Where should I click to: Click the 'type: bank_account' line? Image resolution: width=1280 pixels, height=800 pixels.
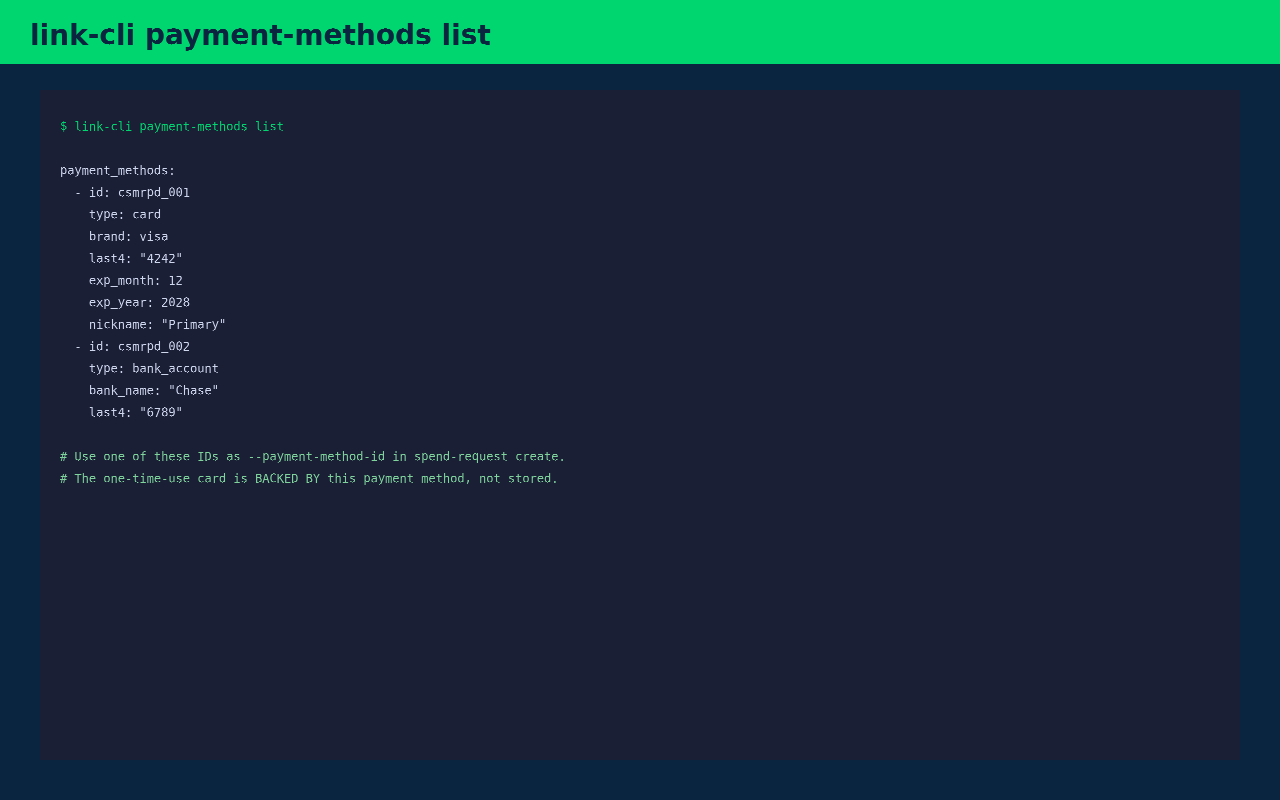(x=154, y=368)
